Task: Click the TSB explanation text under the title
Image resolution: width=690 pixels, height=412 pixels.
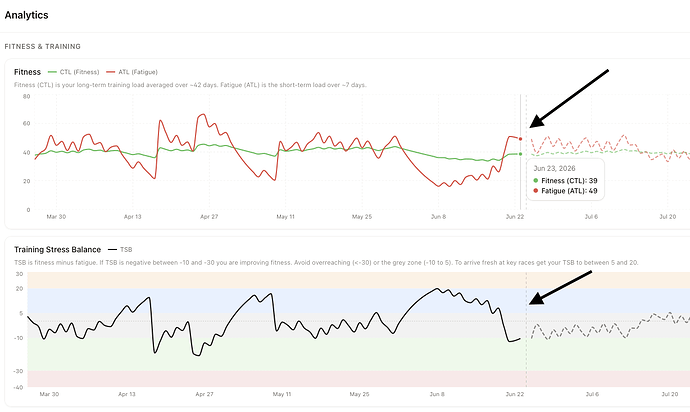Action: point(326,262)
